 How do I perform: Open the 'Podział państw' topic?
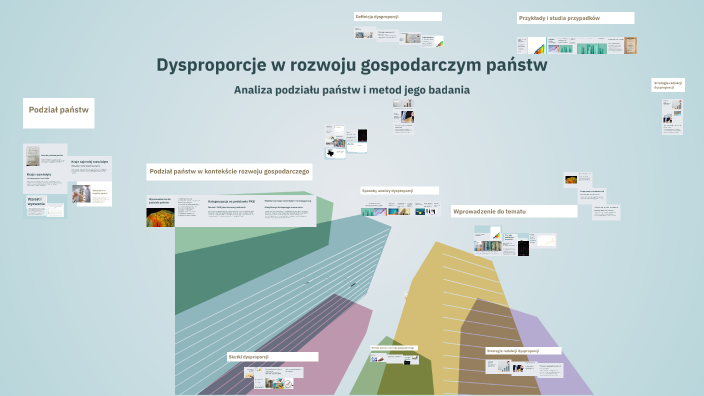59,113
